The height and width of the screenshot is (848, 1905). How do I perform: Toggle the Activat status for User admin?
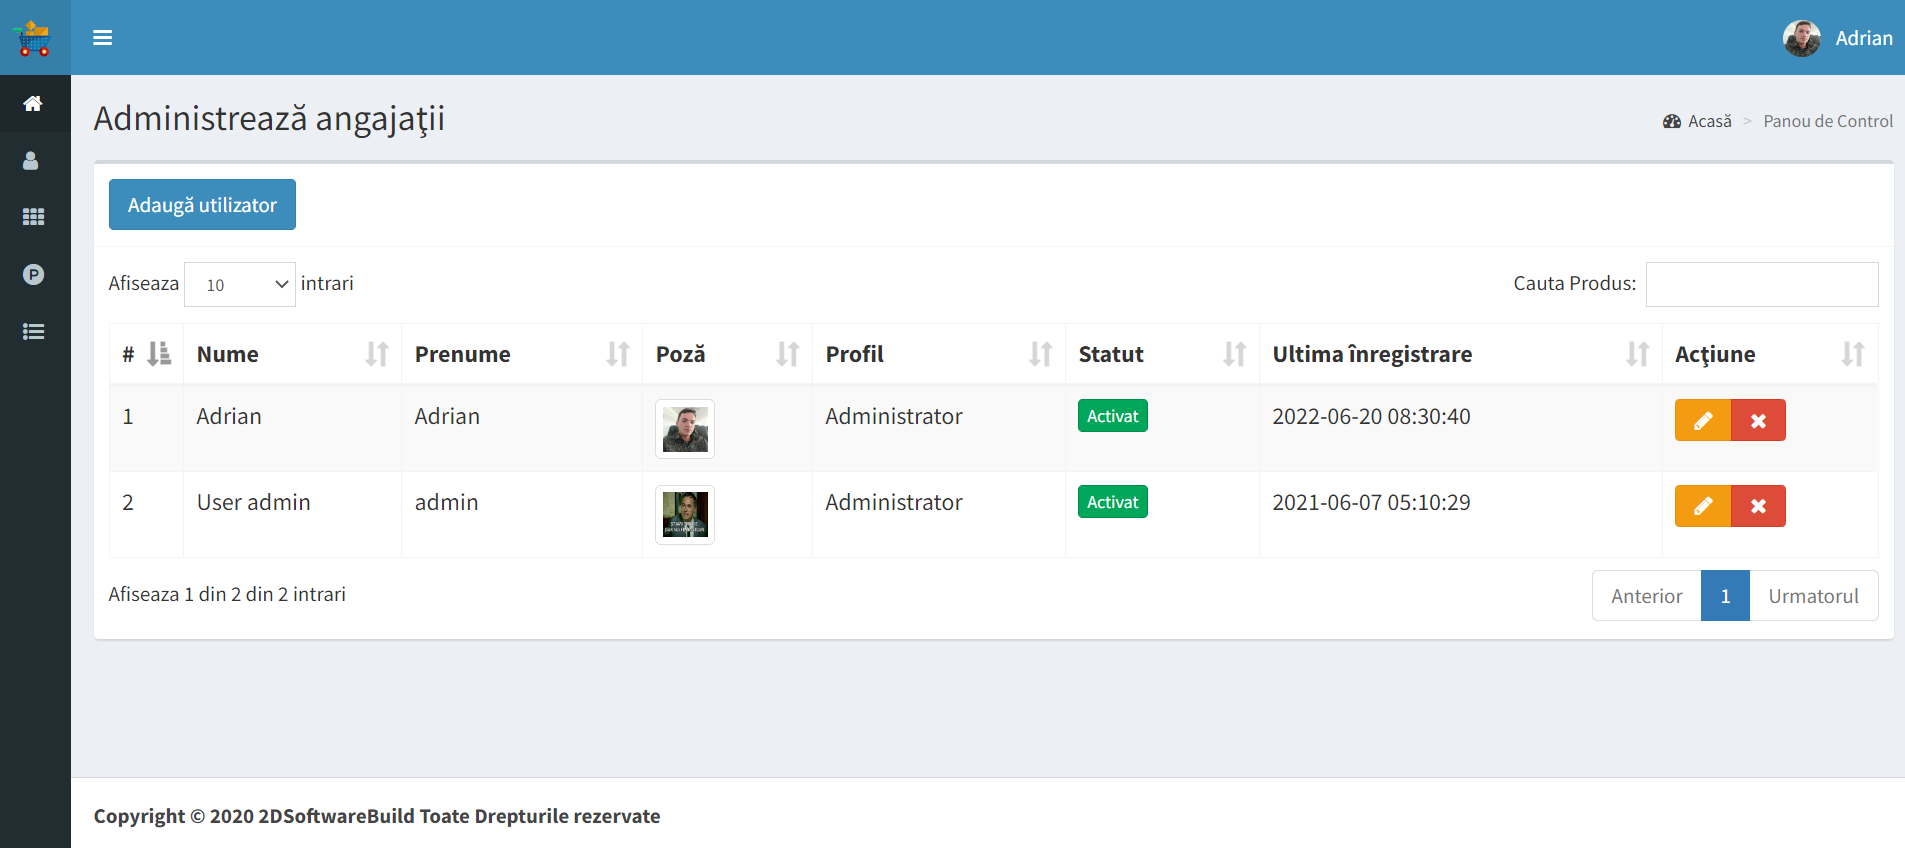[1112, 502]
